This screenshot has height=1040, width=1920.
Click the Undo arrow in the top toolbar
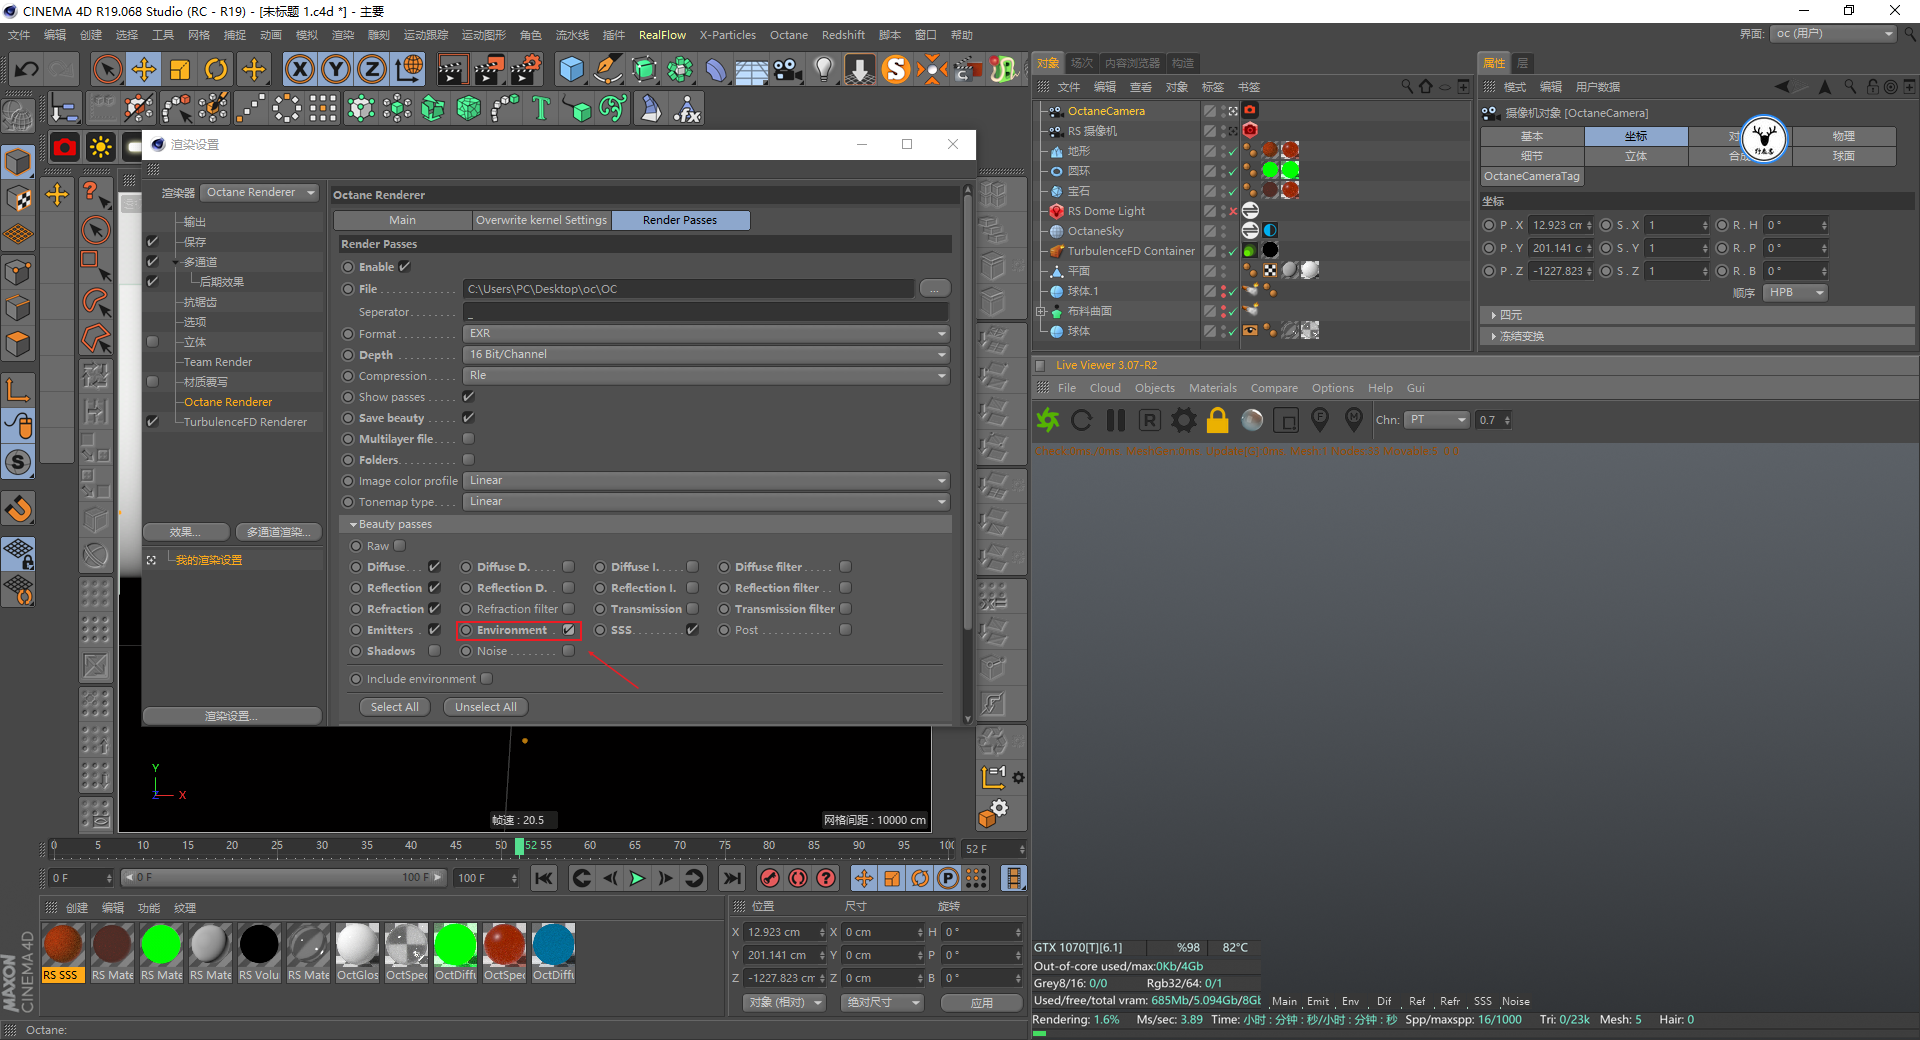click(x=27, y=69)
